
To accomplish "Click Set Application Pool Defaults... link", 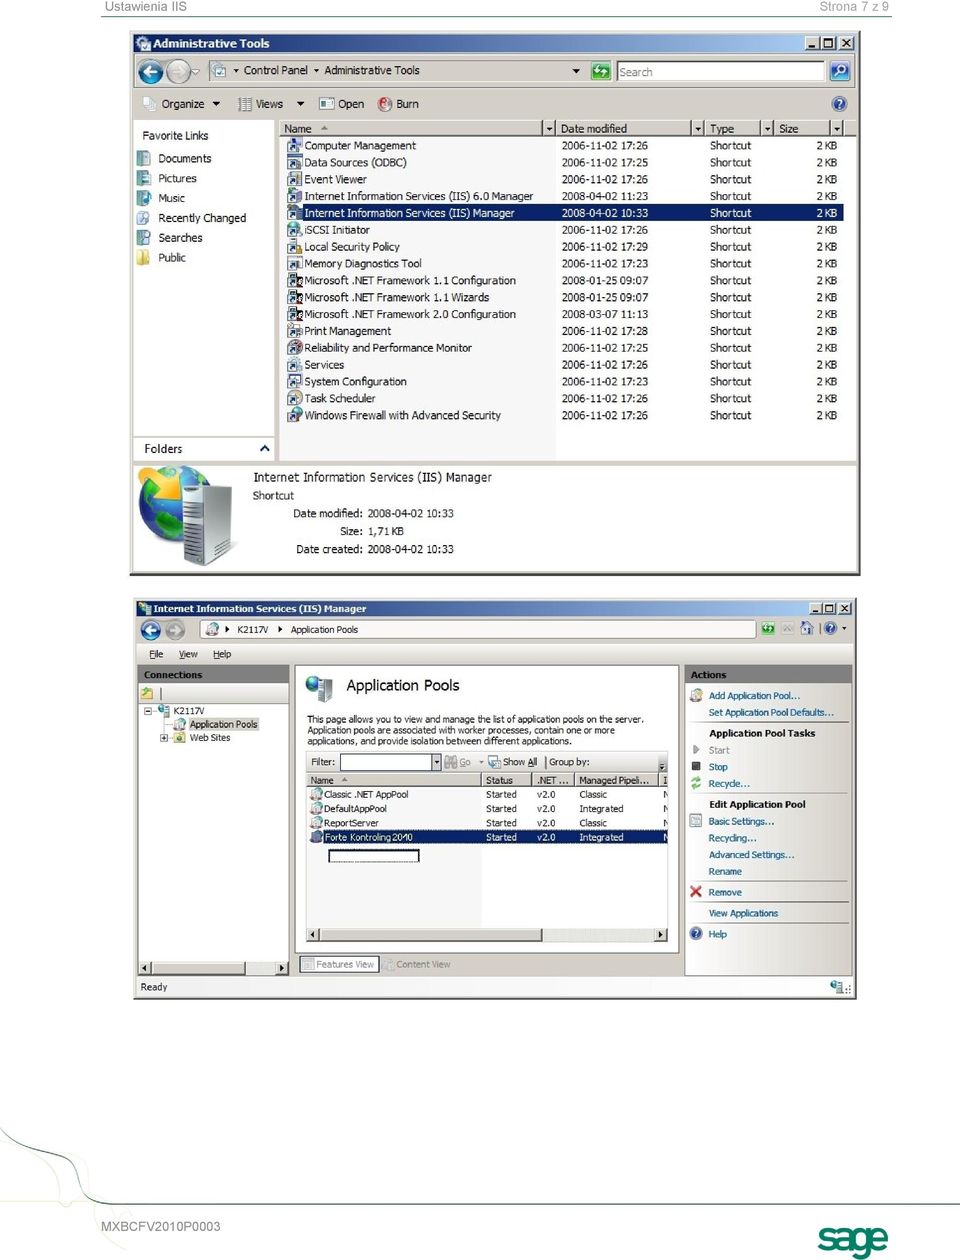I will 771,713.
